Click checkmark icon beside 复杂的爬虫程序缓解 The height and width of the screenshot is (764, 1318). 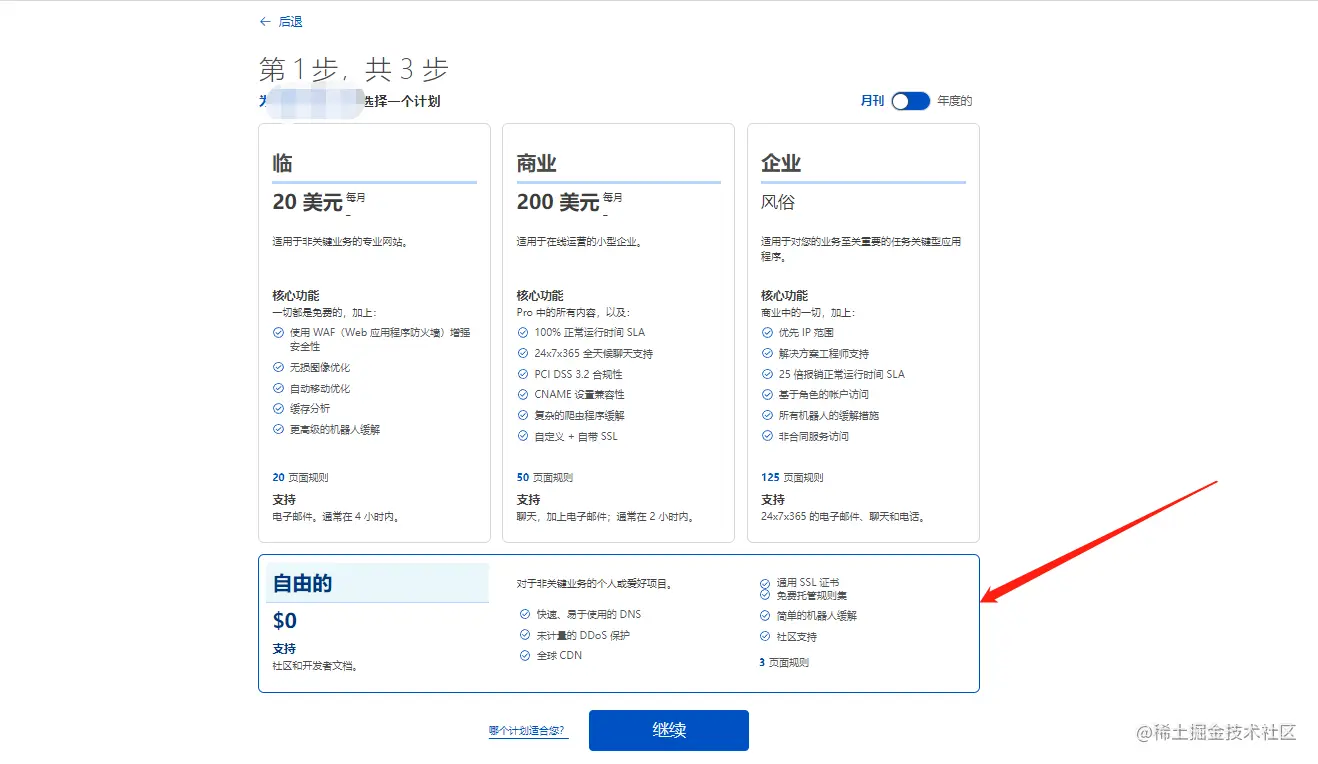(522, 415)
